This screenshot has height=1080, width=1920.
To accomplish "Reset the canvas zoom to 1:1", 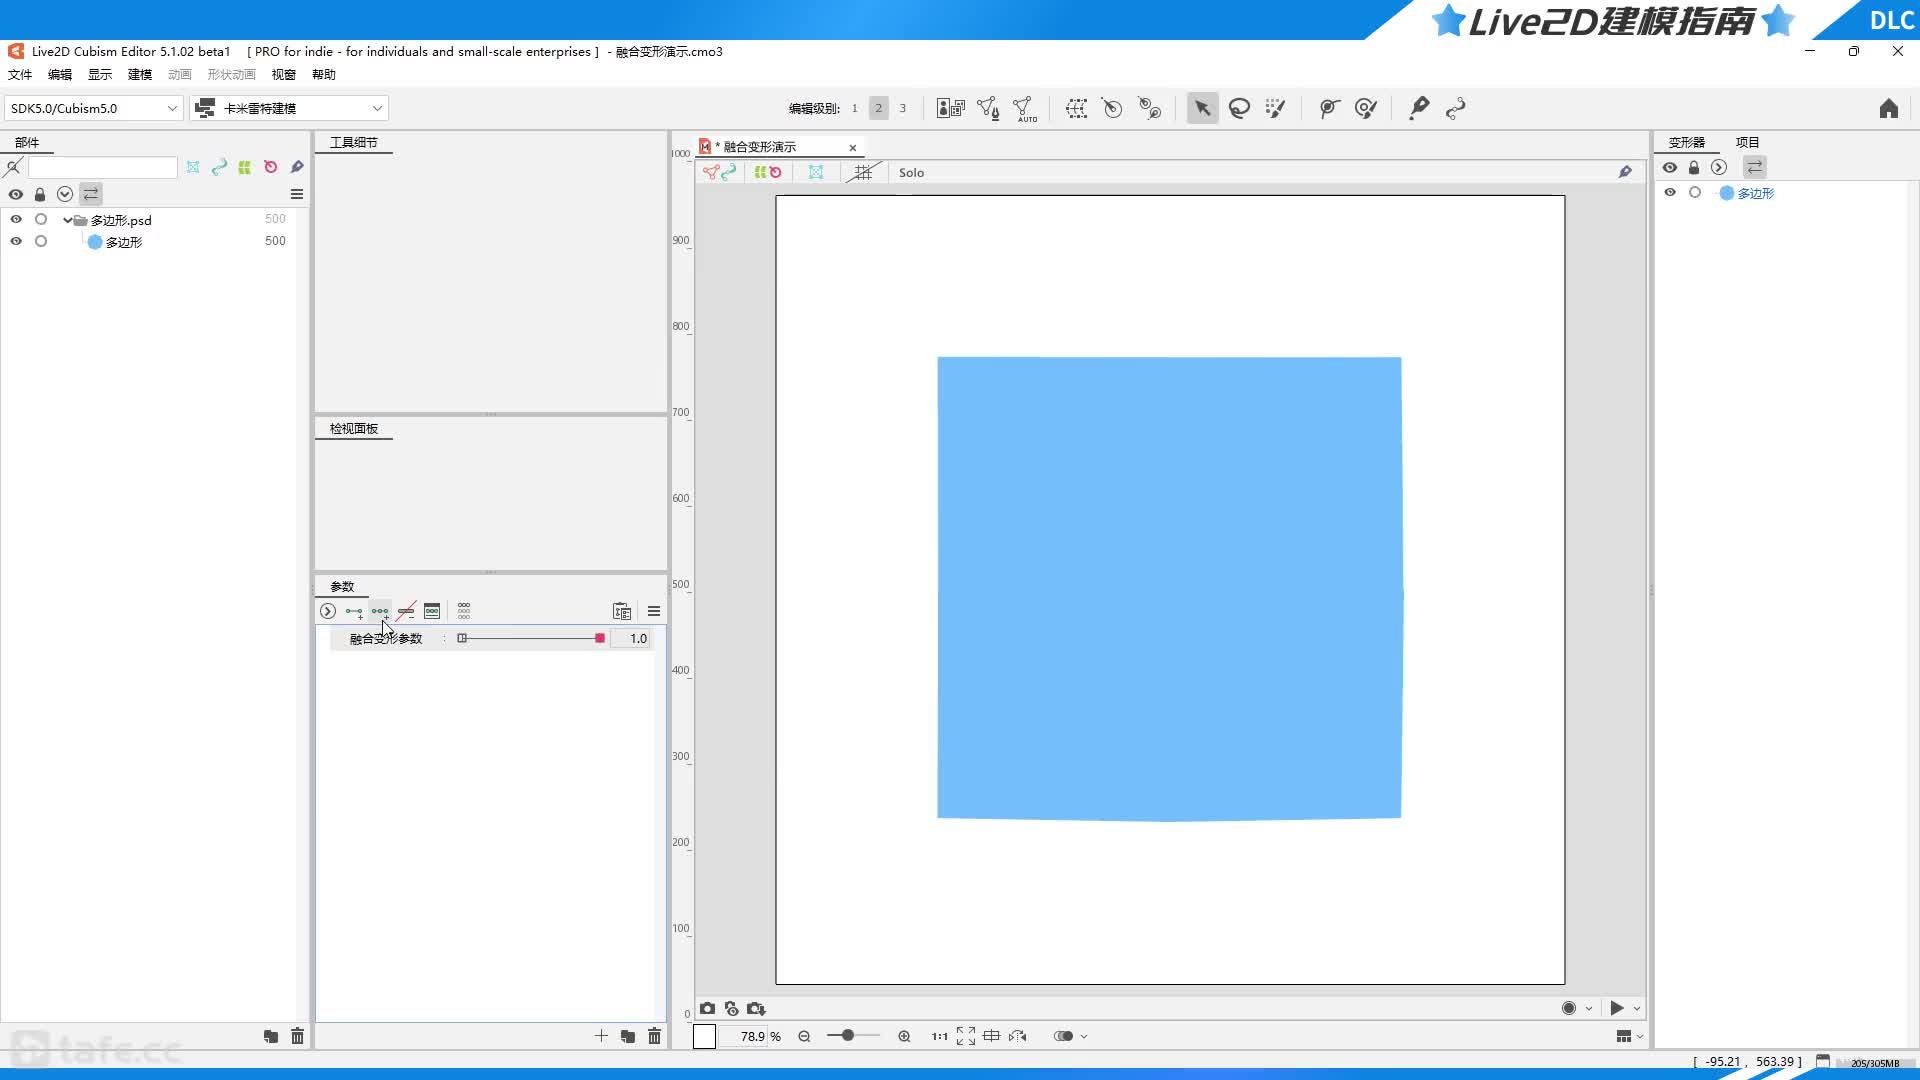I will coord(940,1036).
